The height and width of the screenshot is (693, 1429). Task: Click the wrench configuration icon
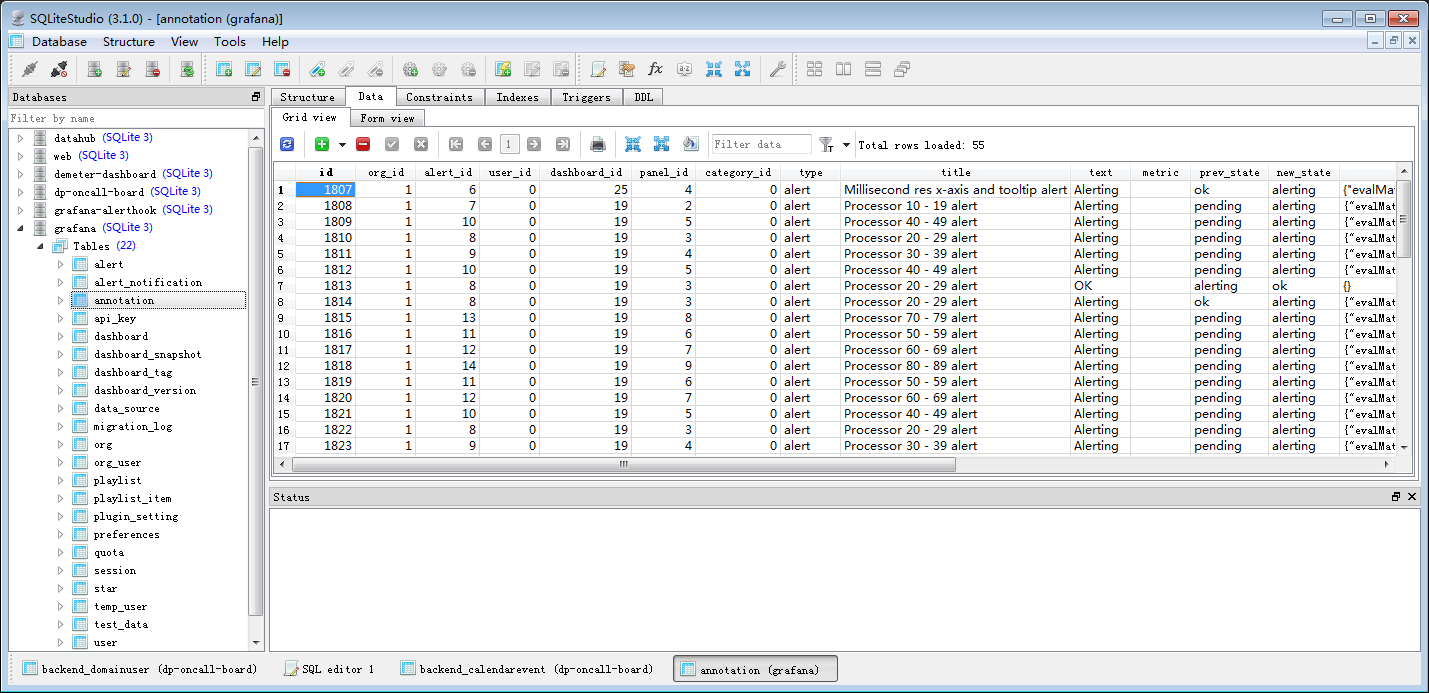(x=776, y=69)
